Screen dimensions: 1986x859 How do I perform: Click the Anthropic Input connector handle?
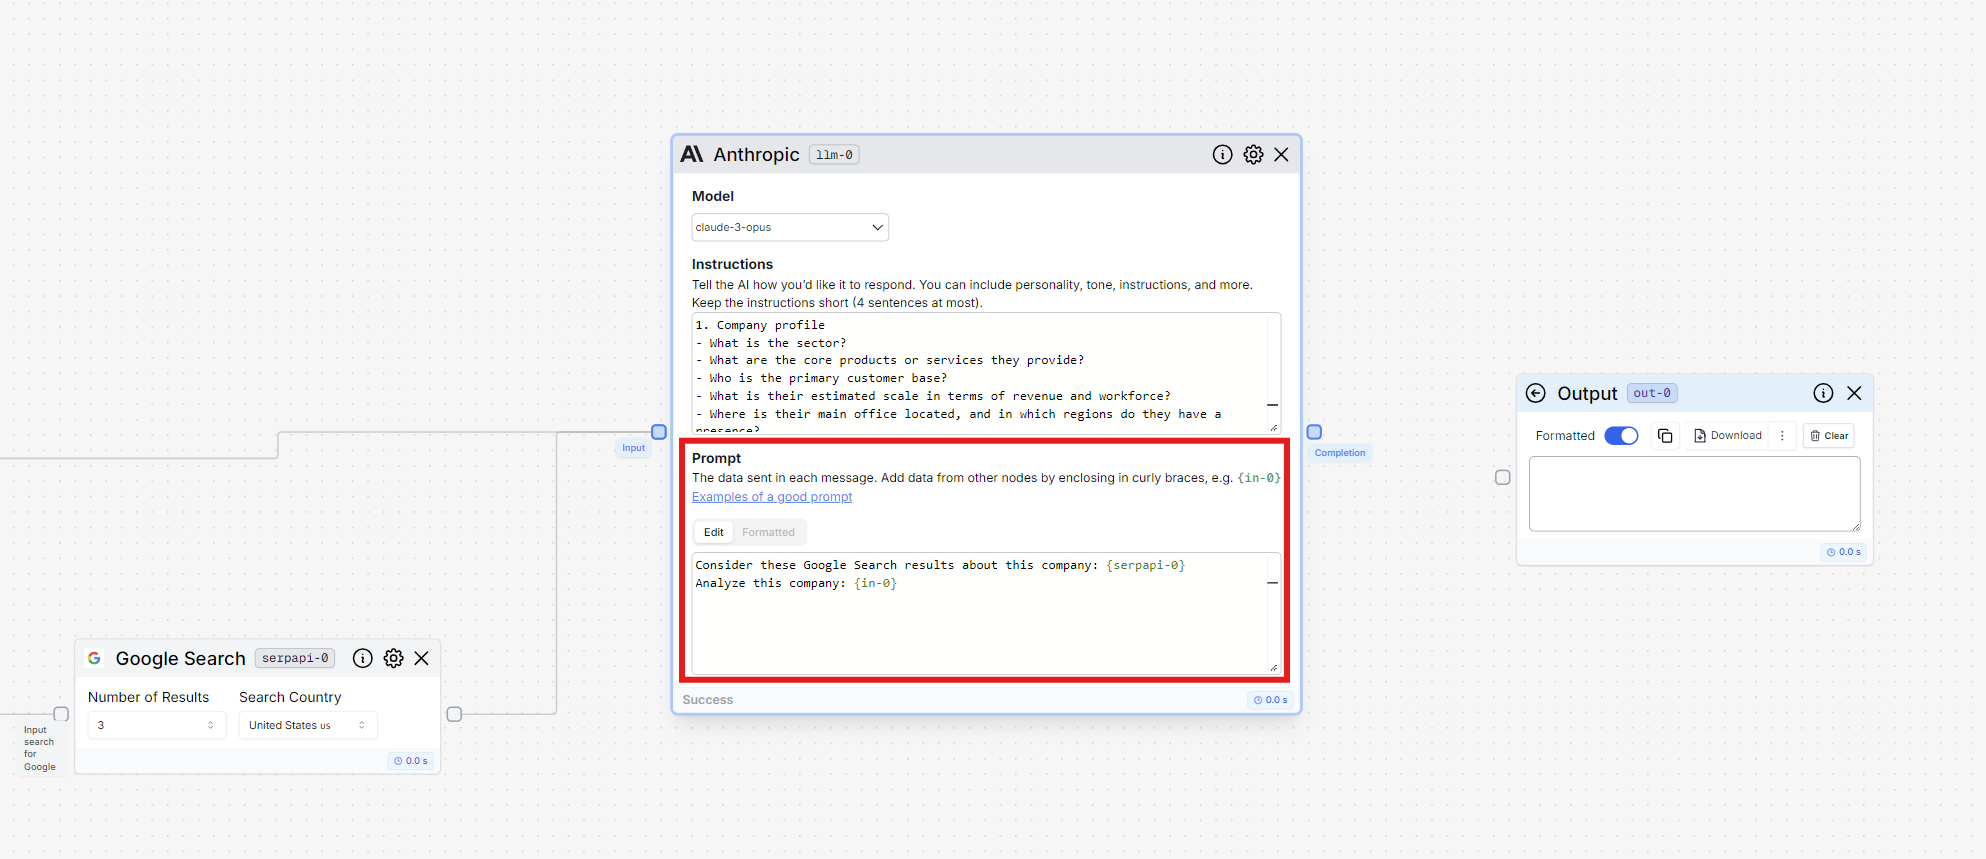659,432
